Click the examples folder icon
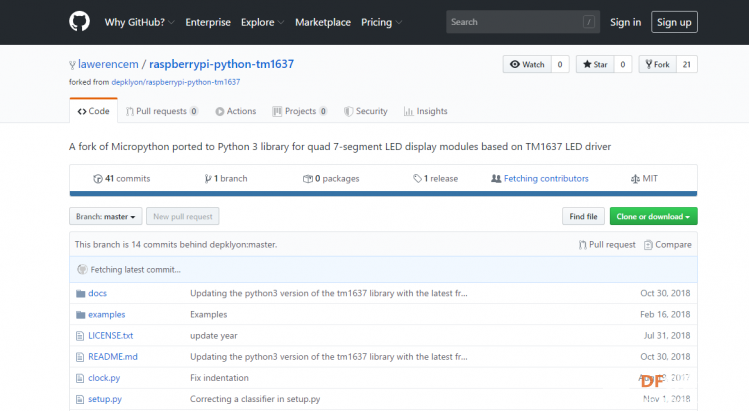749x411 pixels. pyautogui.click(x=80, y=314)
